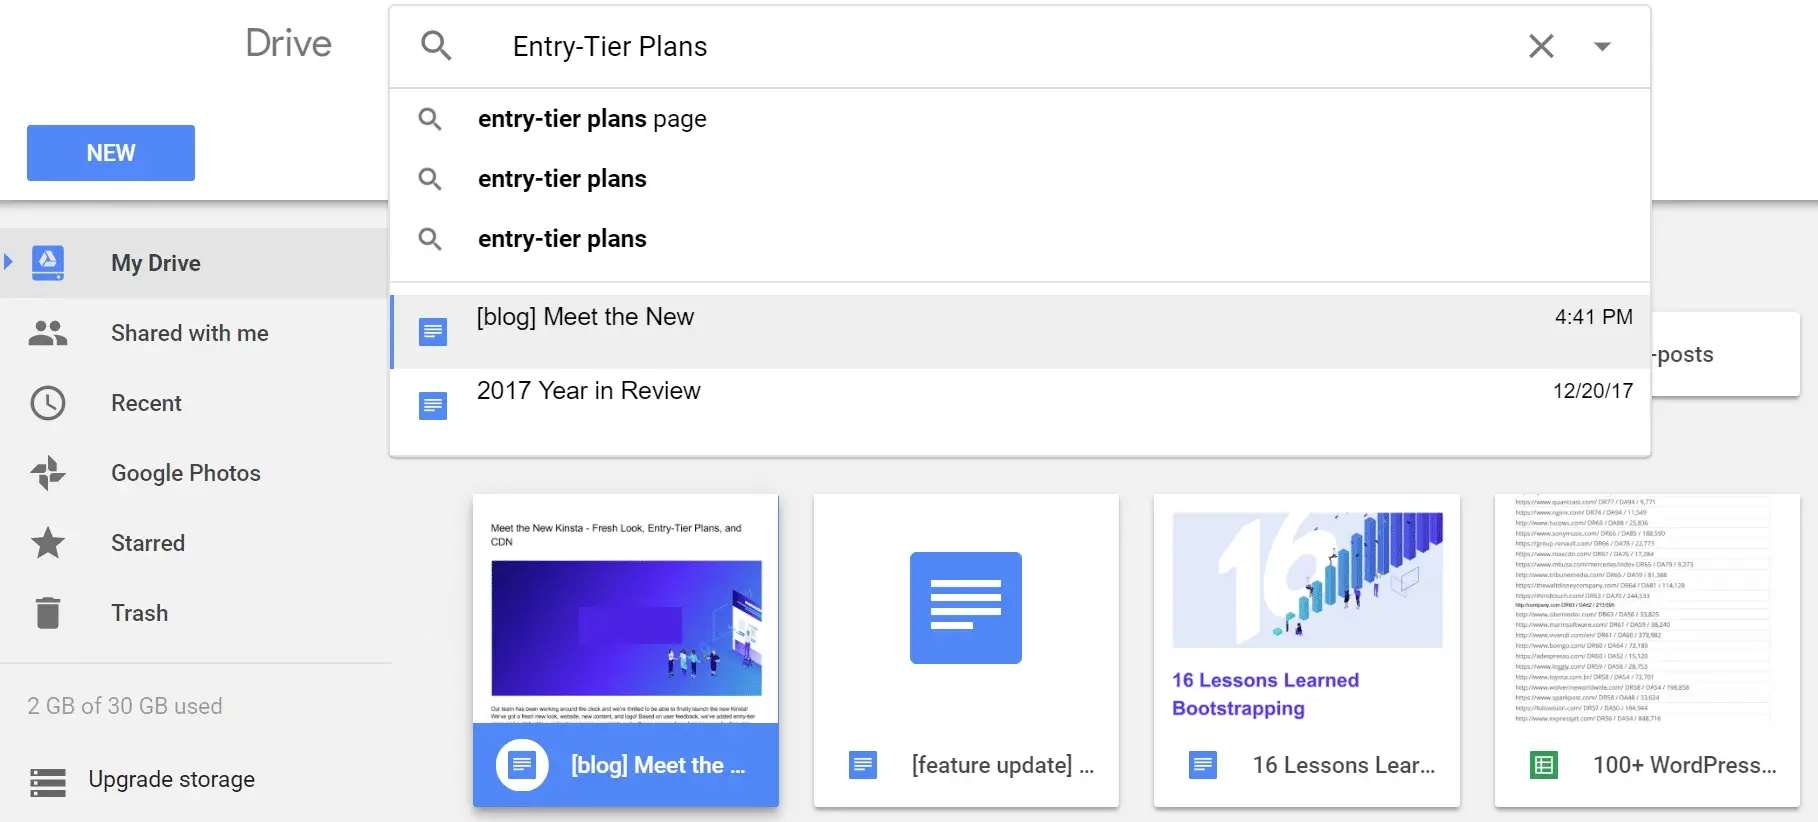Click '[blog] Meet the ...' file name label
Image resolution: width=1818 pixels, height=822 pixels.
point(658,765)
